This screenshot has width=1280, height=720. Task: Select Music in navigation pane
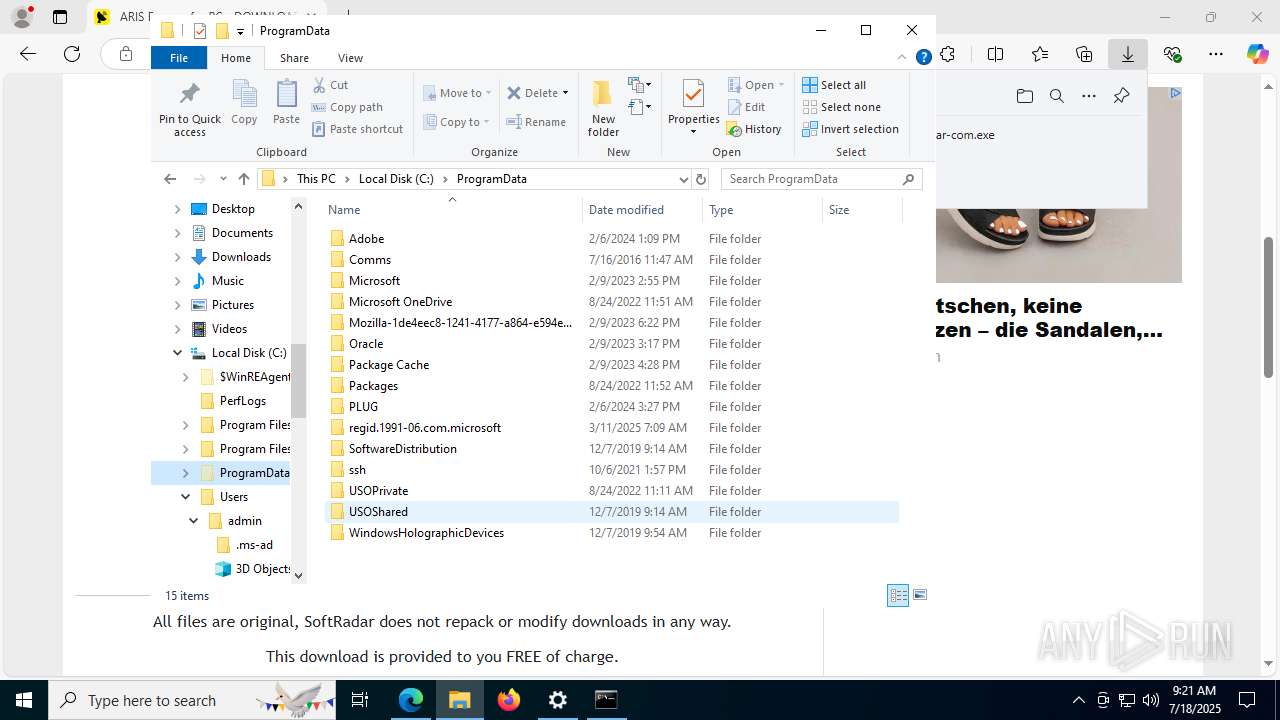click(x=227, y=281)
